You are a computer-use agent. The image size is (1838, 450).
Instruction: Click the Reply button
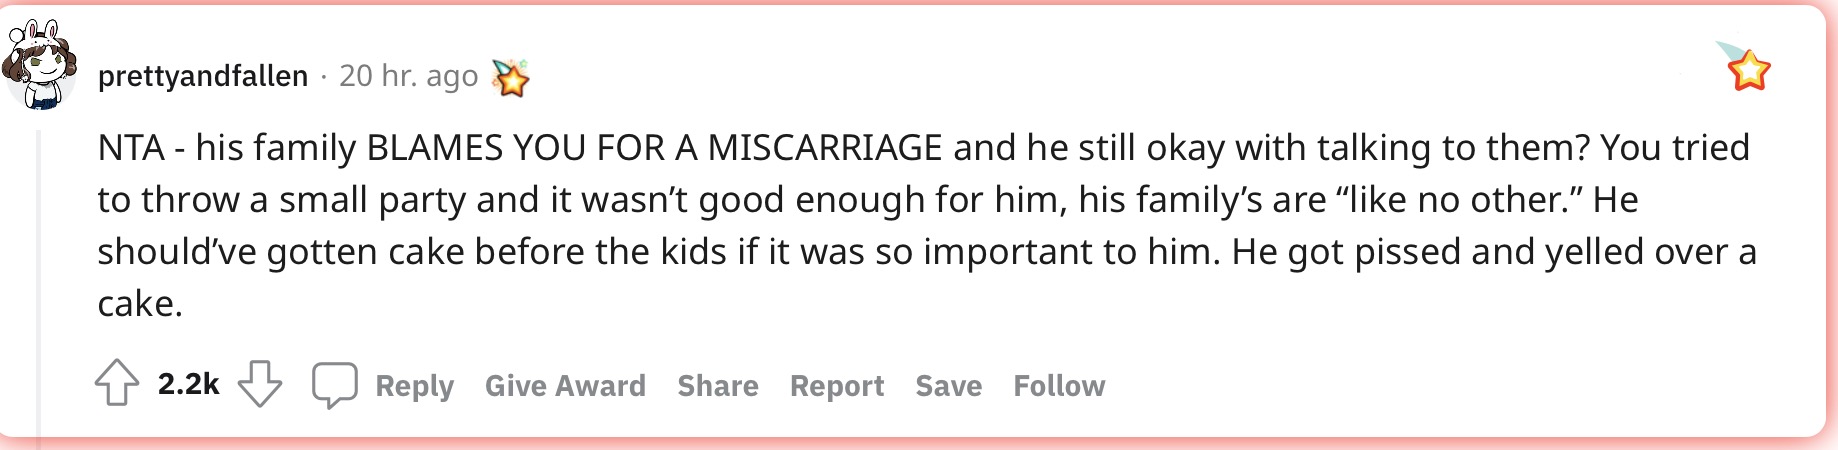414,386
